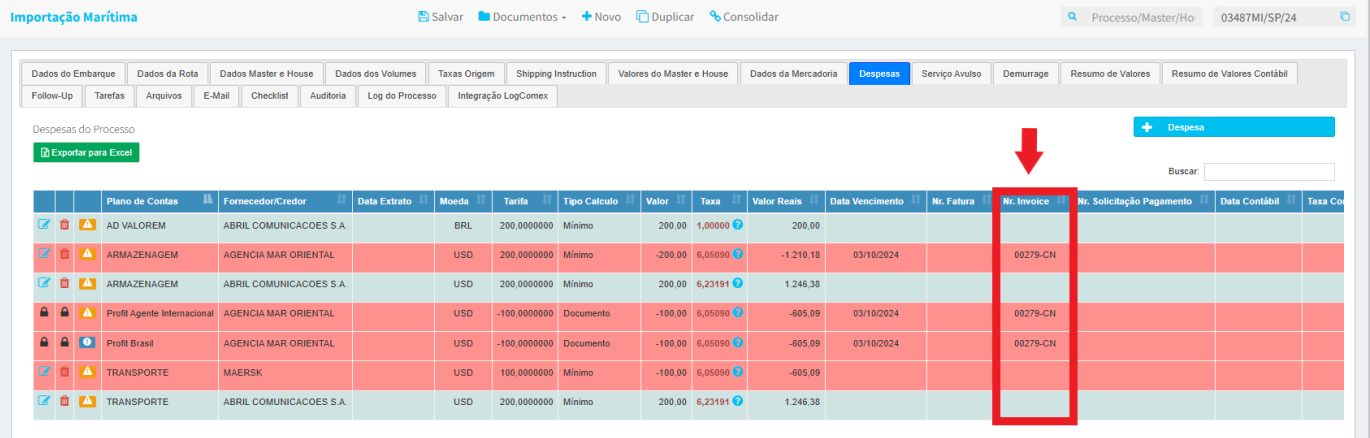
Task: Open the Checklist tab
Action: (269, 95)
